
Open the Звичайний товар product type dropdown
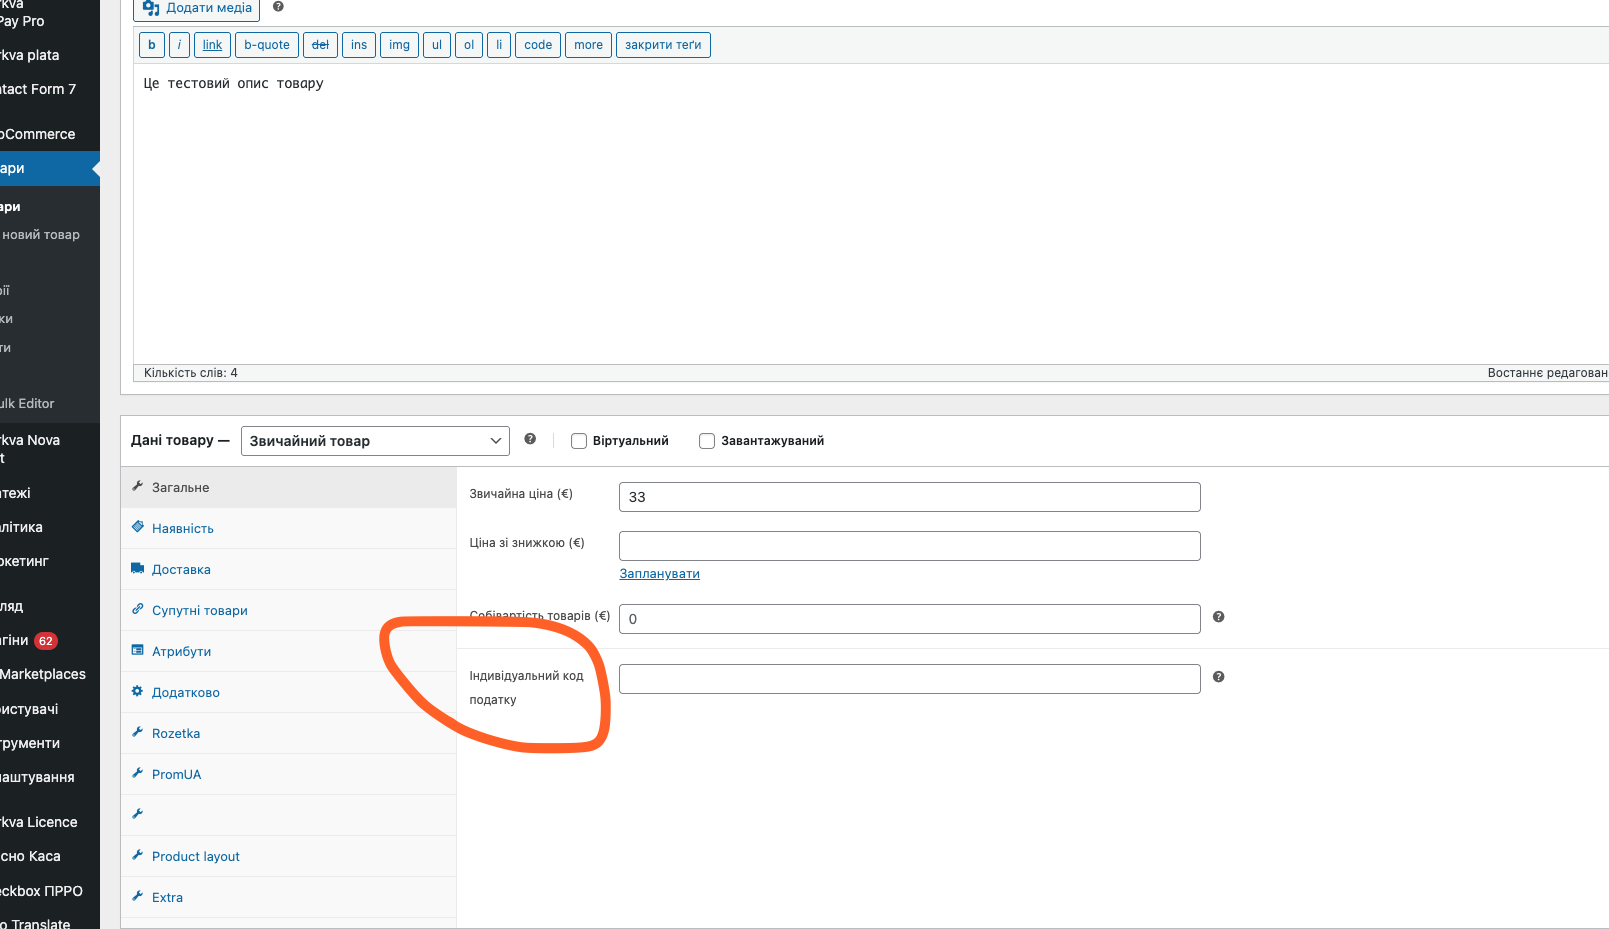coord(375,441)
